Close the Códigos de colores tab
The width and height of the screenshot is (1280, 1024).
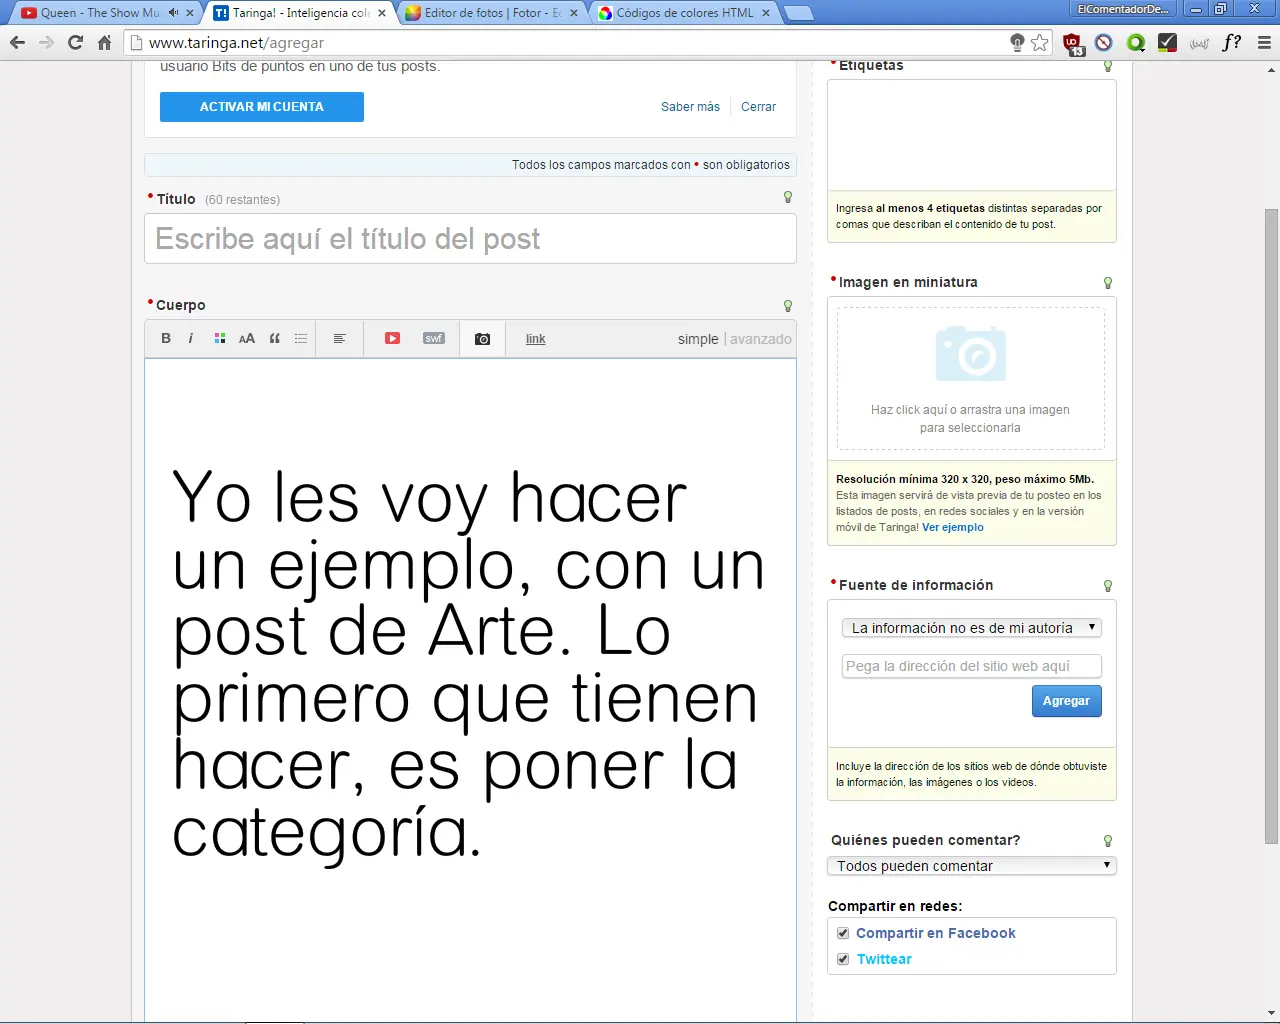tap(766, 13)
